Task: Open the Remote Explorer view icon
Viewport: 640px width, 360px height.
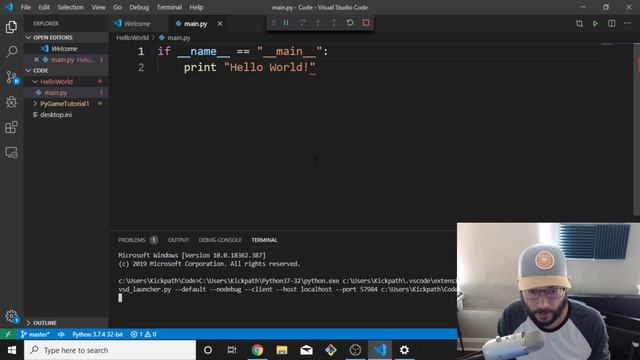Action: click(11, 152)
